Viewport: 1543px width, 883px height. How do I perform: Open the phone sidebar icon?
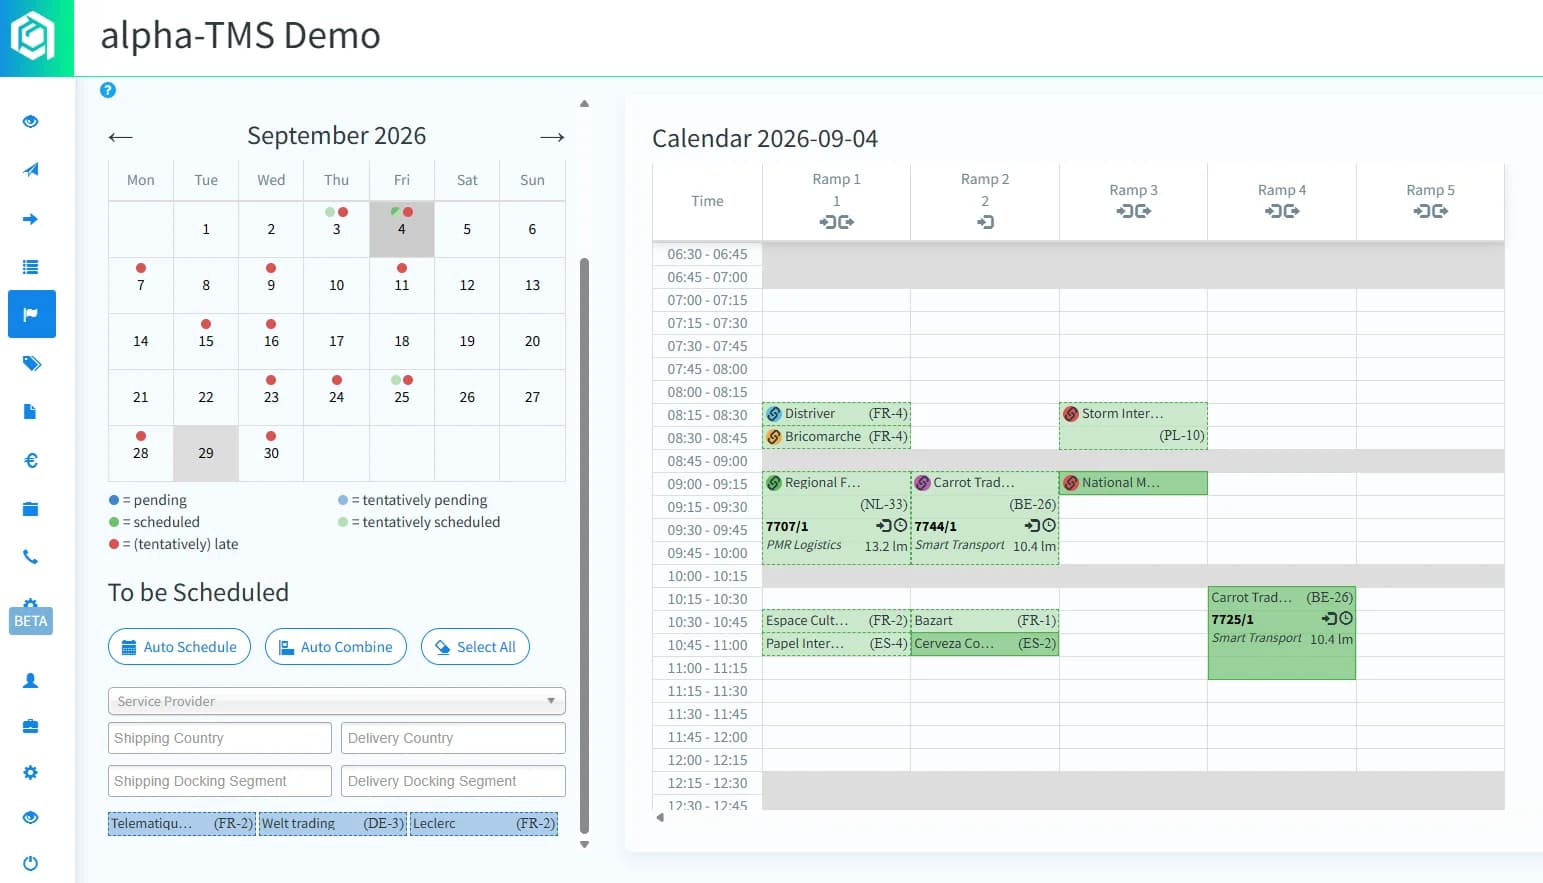point(31,557)
